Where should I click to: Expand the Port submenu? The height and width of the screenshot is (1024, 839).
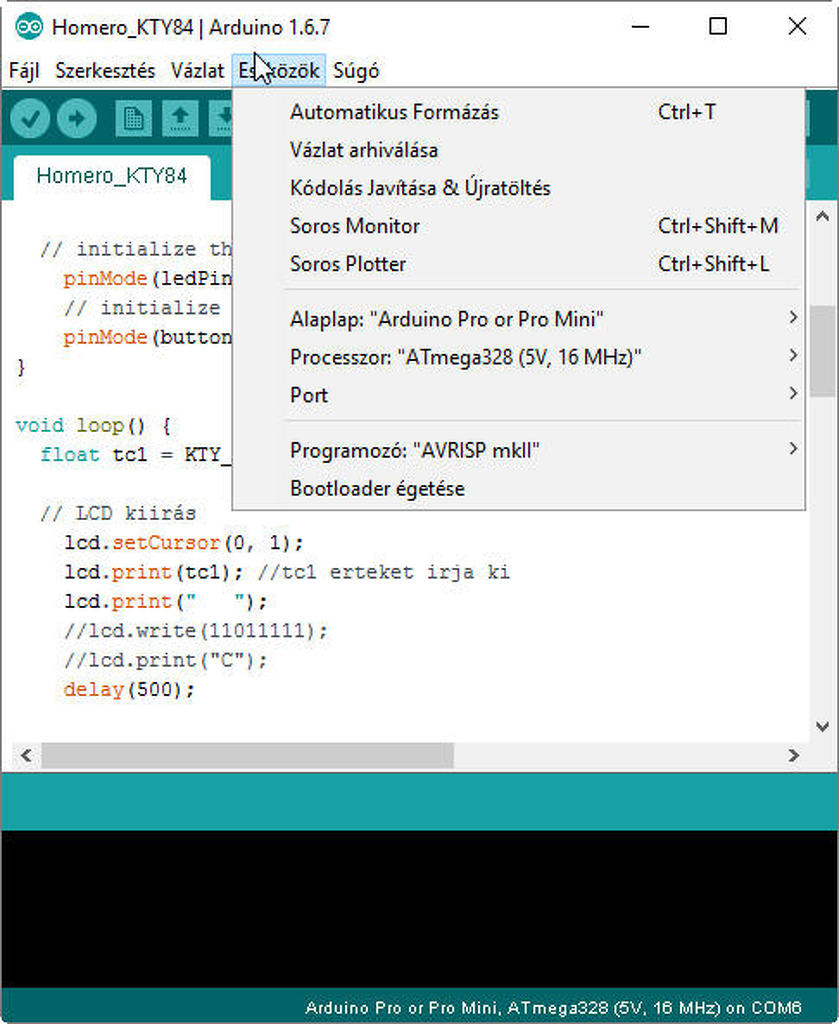pos(518,395)
